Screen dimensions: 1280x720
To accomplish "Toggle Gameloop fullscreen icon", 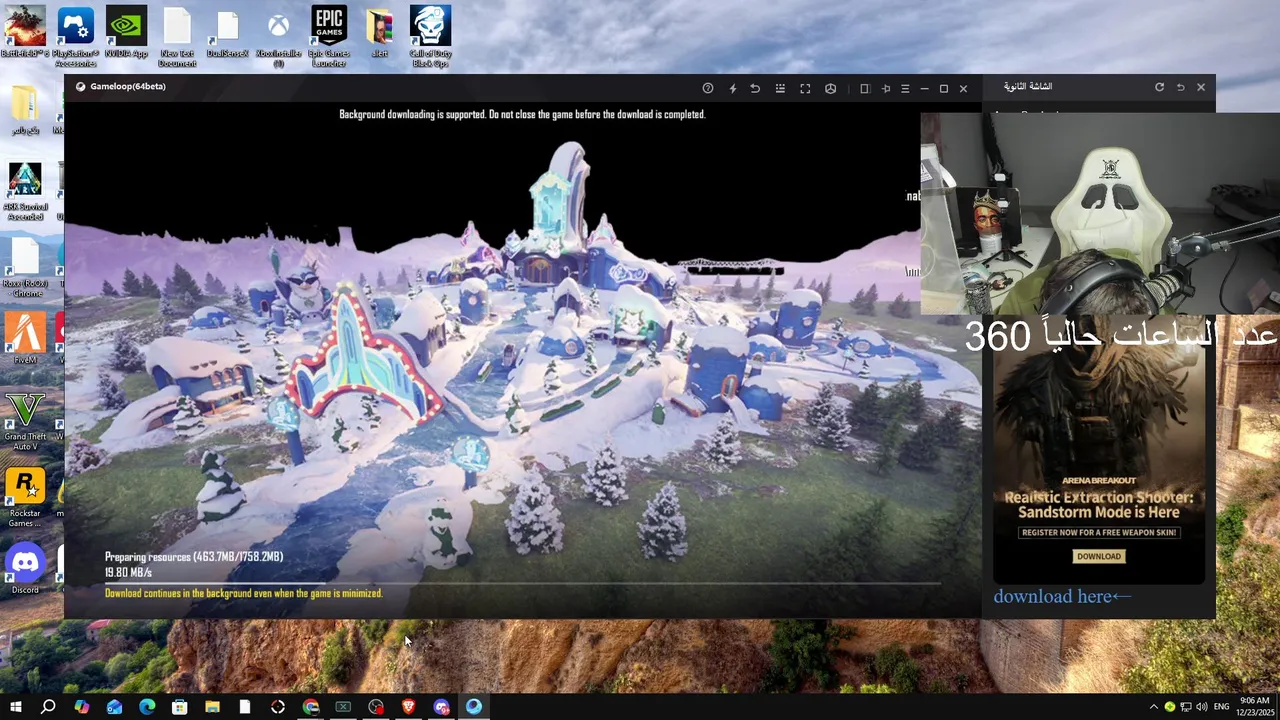I will pos(805,88).
